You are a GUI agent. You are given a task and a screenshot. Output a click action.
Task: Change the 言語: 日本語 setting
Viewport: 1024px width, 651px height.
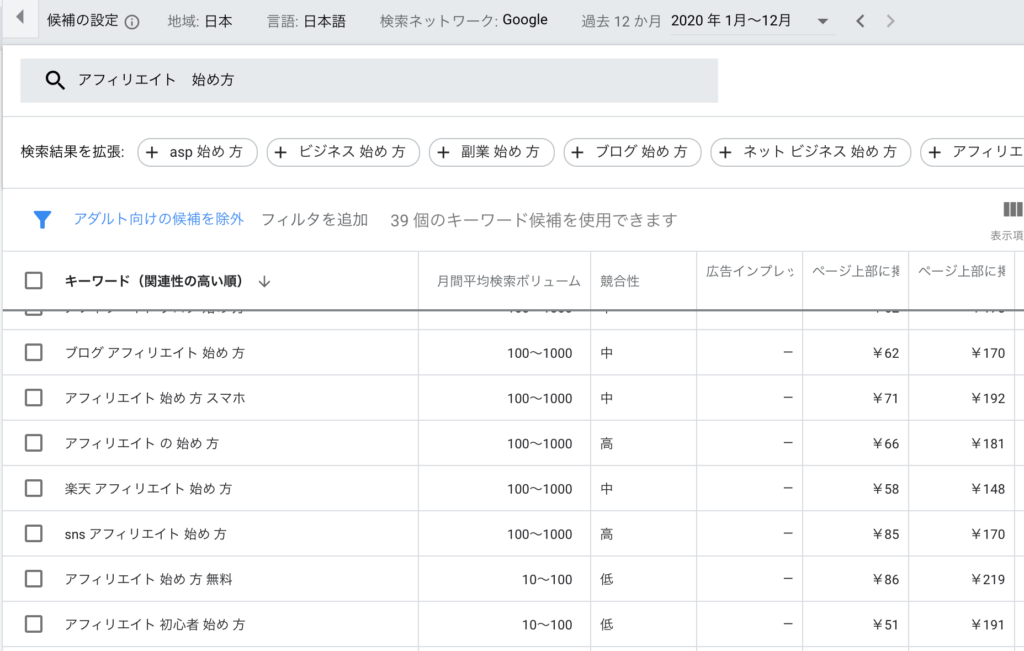click(x=306, y=22)
